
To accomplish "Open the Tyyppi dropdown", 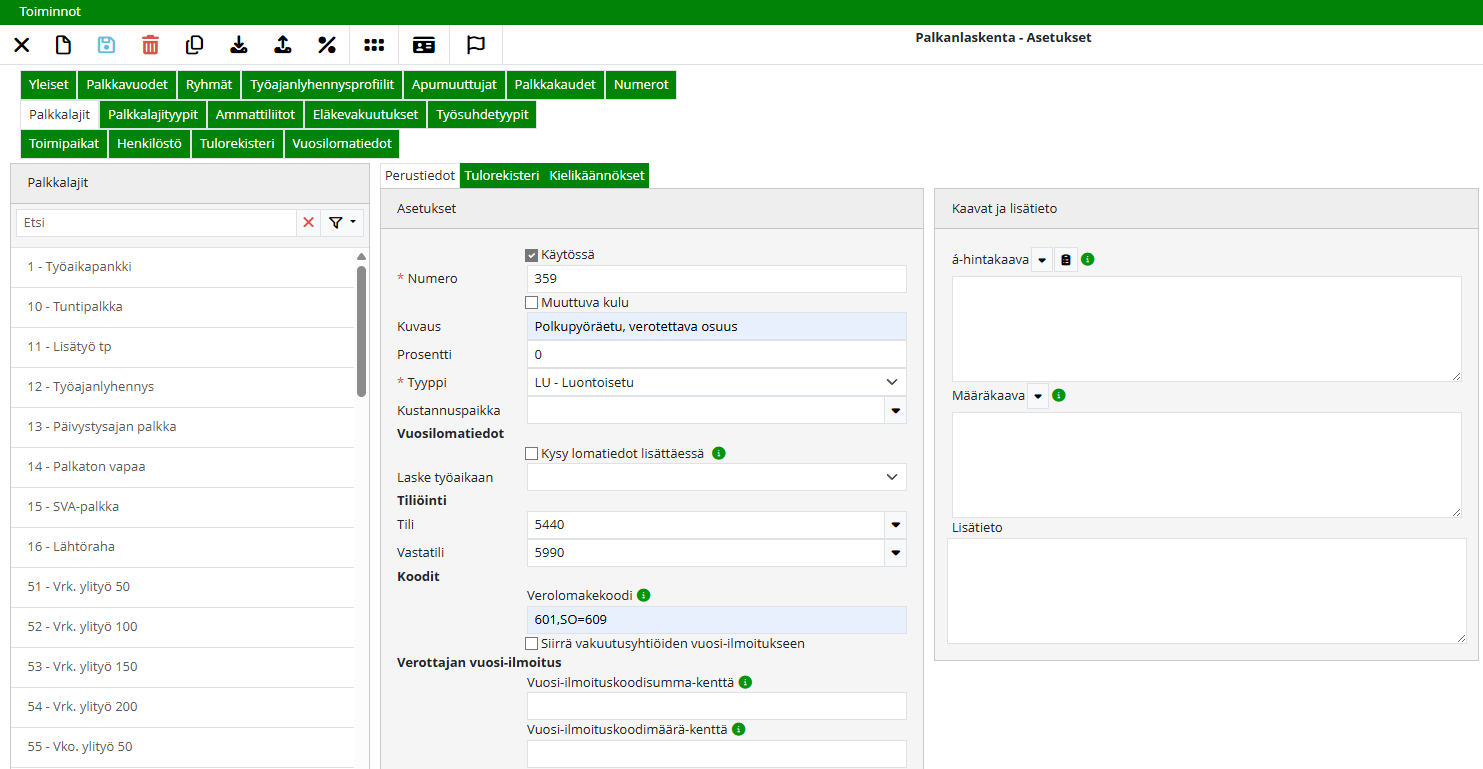I will tap(715, 382).
